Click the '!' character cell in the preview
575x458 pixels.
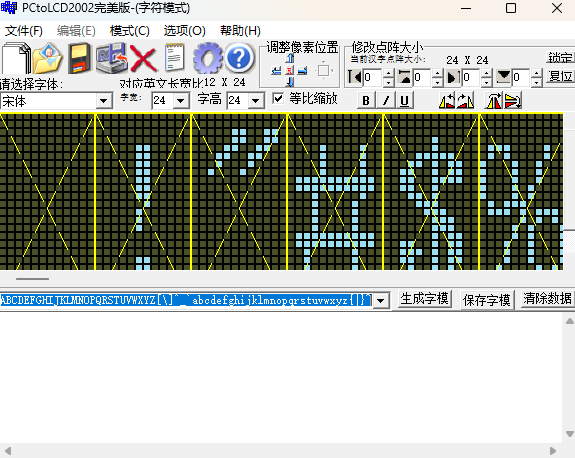point(143,191)
